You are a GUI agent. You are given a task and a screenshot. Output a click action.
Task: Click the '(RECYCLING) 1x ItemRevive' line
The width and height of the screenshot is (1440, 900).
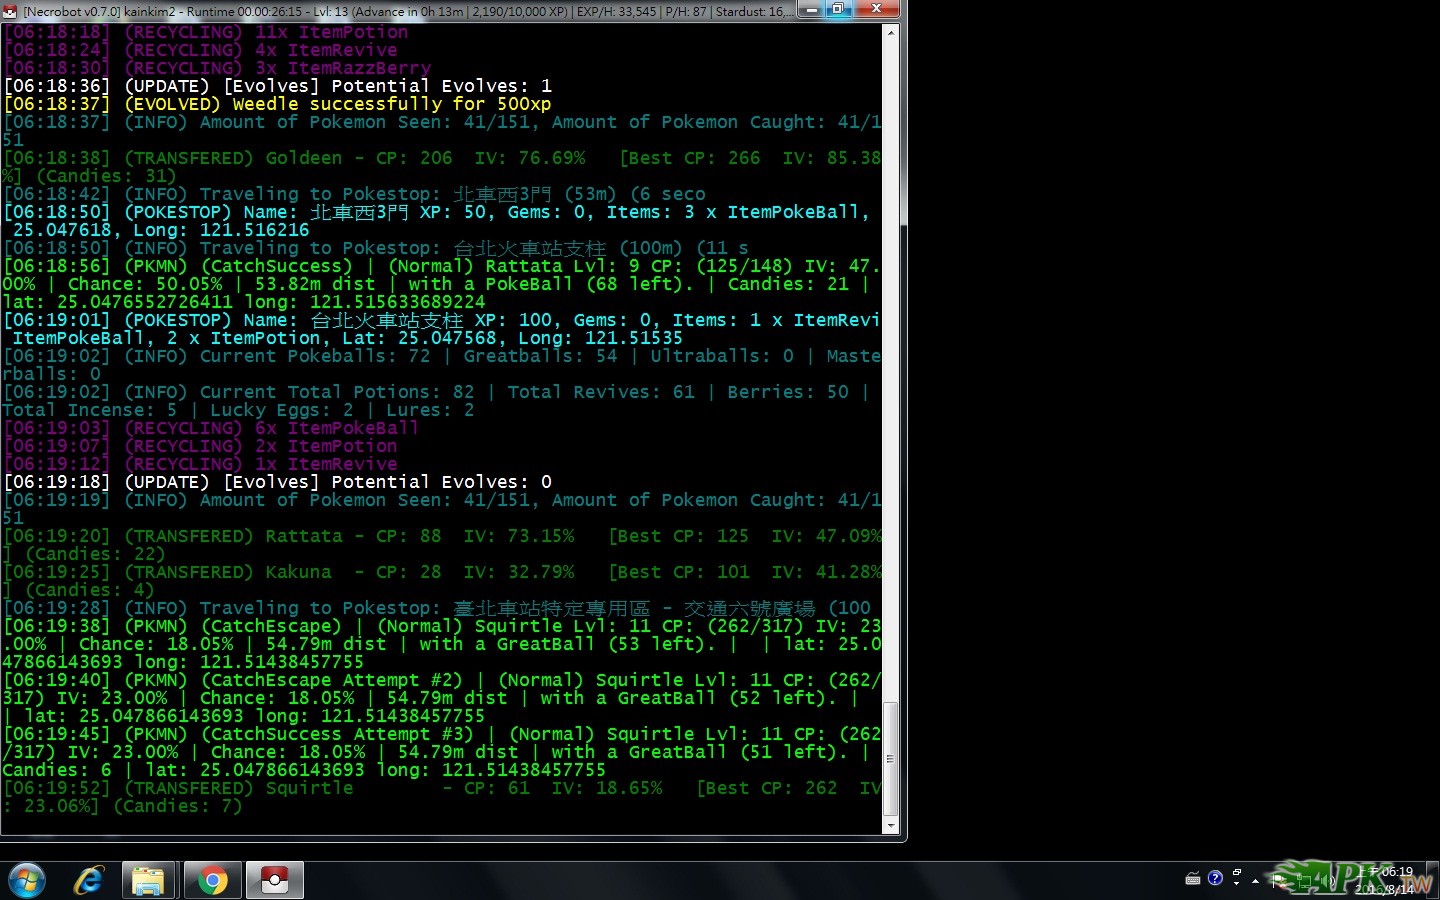point(201,464)
